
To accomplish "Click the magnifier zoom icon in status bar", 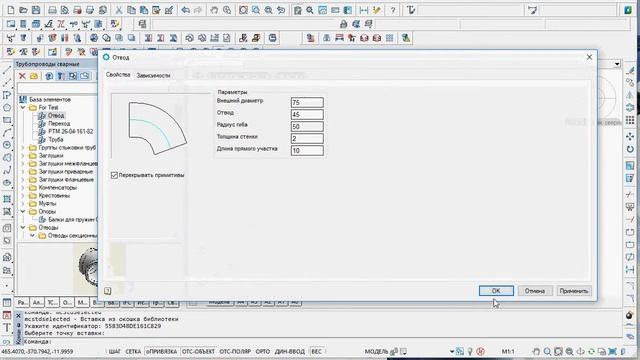I will 547,351.
